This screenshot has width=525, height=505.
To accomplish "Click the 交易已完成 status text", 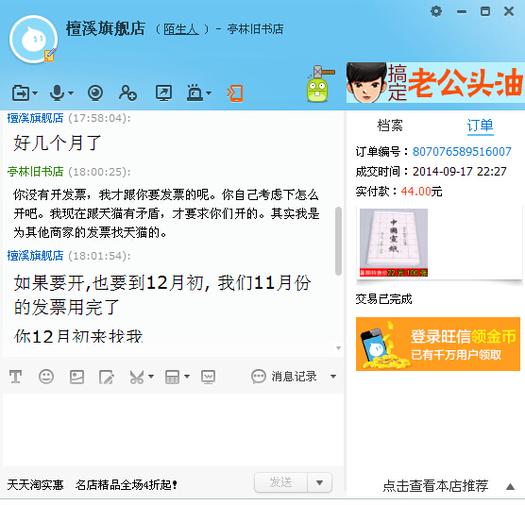I will (384, 299).
